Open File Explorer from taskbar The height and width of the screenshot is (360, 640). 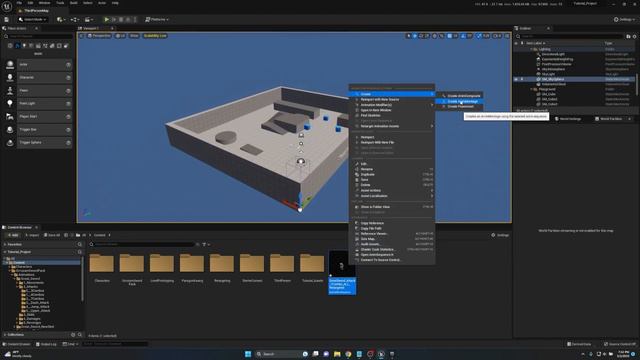tap(337, 354)
